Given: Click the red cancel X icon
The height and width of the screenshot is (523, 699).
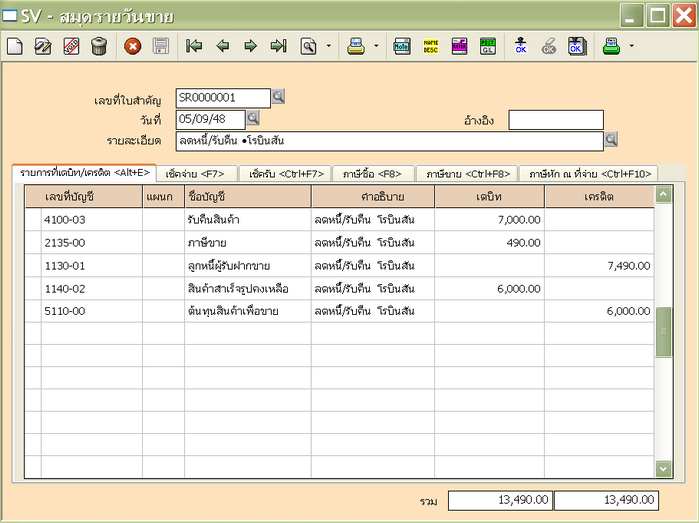Looking at the screenshot, I should coord(132,46).
